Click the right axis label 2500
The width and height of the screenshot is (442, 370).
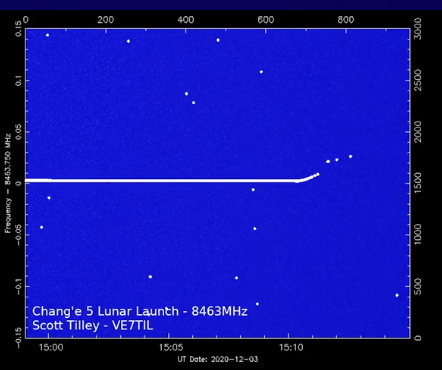417,80
